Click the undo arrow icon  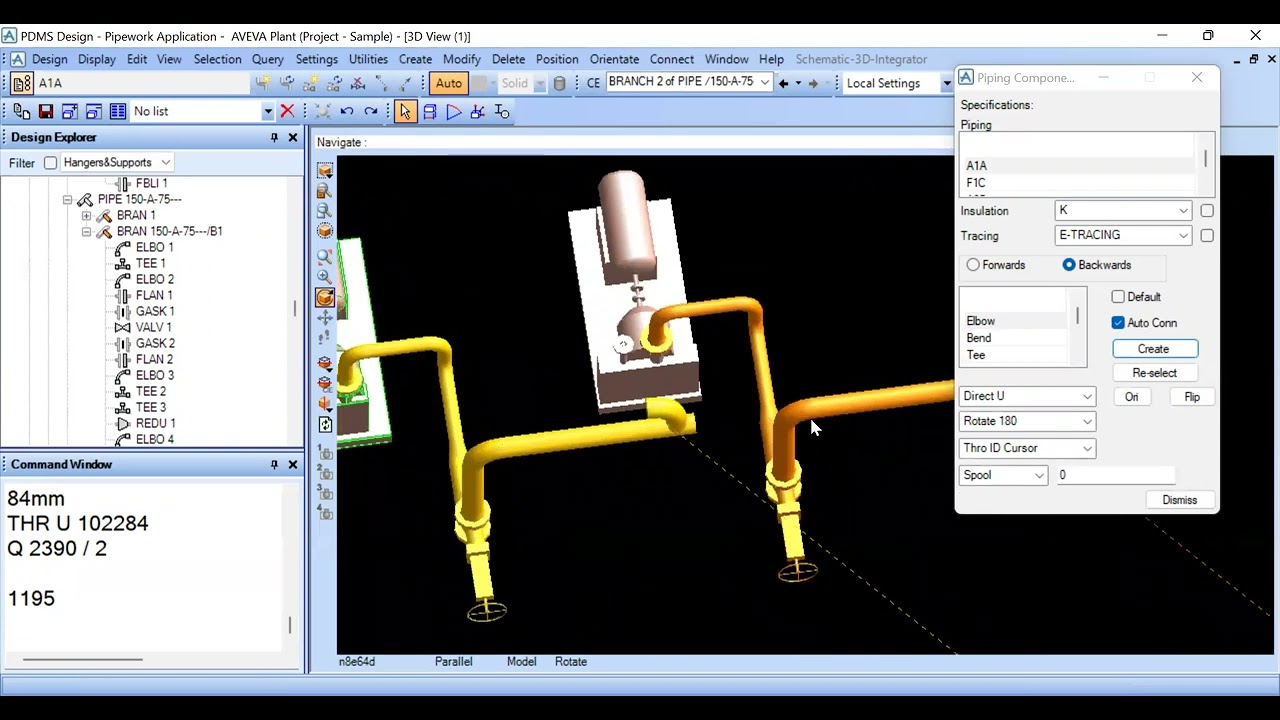347,111
